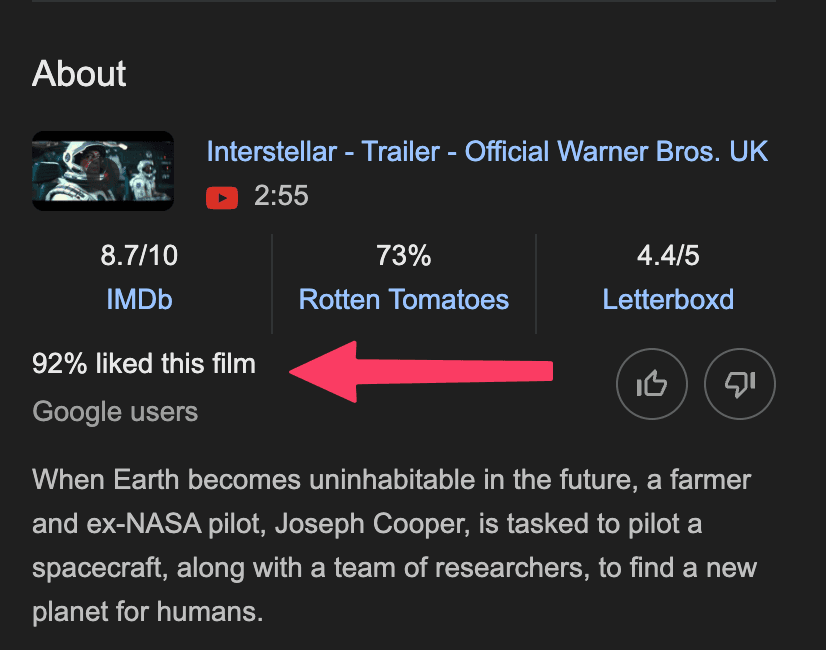Visit the Rotten Tomatoes link
The width and height of the screenshot is (826, 650).
click(404, 300)
